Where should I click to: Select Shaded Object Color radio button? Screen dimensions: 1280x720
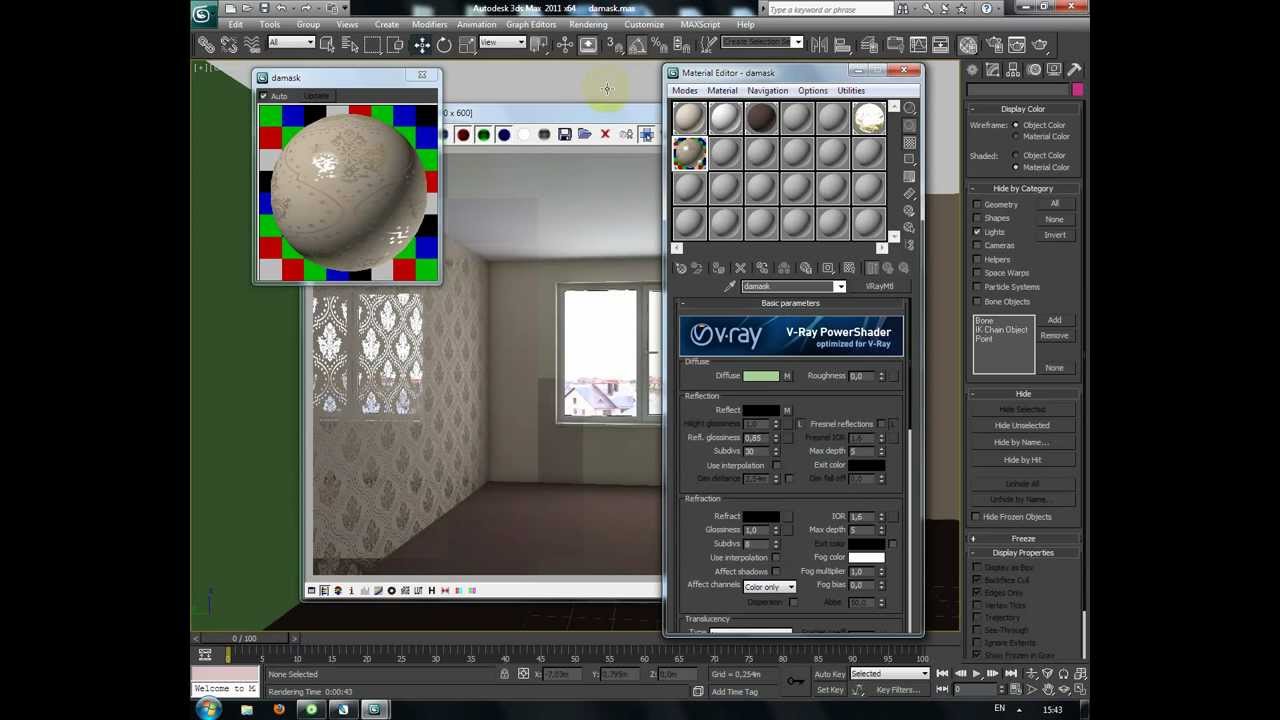point(1016,156)
